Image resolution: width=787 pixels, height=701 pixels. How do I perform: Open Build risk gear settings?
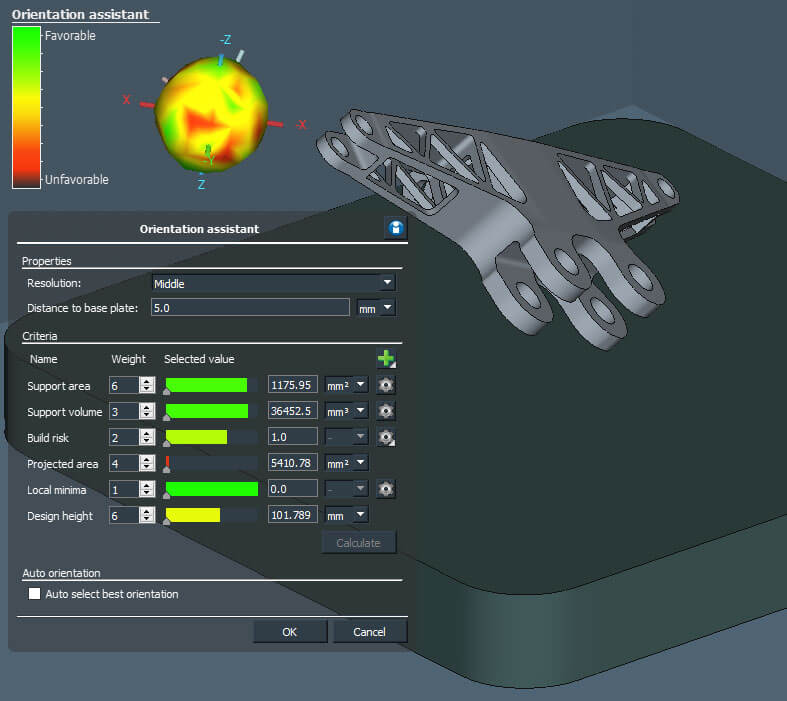pyautogui.click(x=386, y=437)
